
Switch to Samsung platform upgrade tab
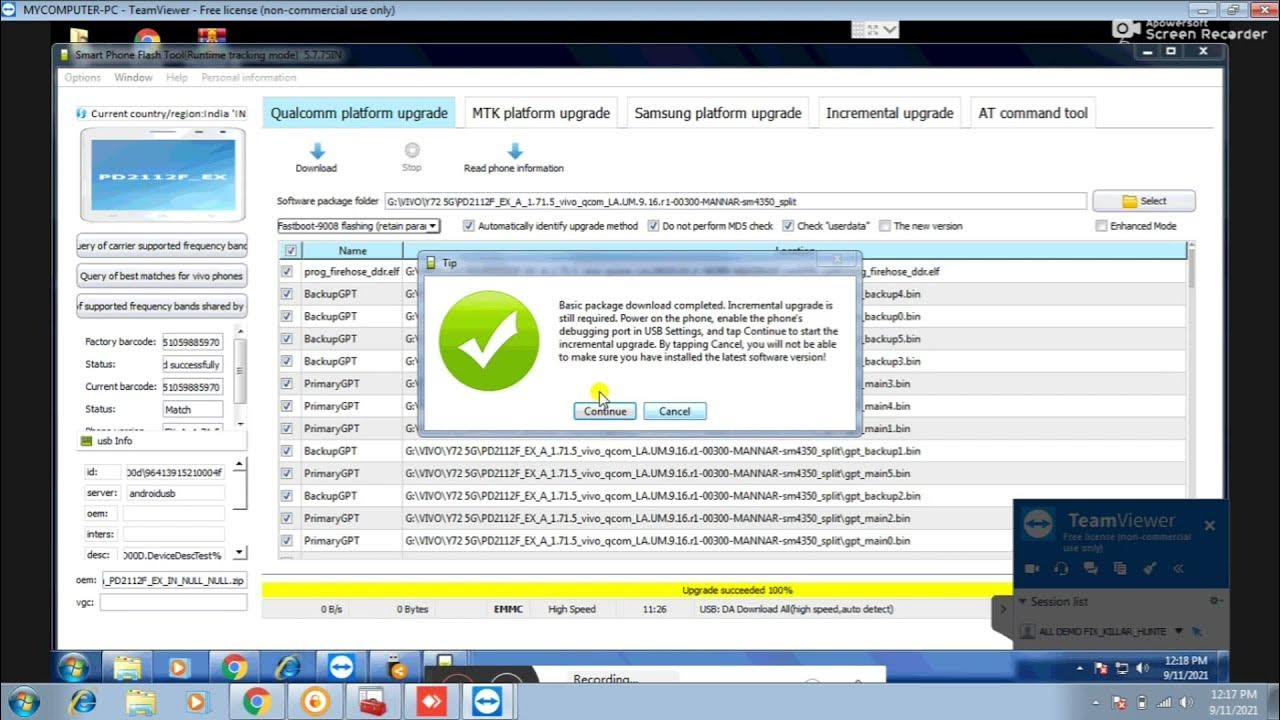point(718,113)
